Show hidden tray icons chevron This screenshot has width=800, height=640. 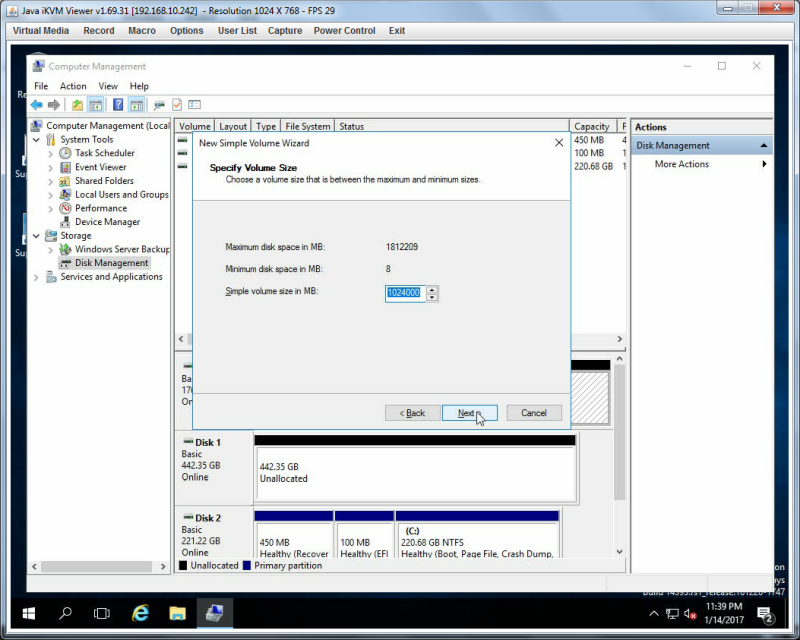pyautogui.click(x=654, y=614)
